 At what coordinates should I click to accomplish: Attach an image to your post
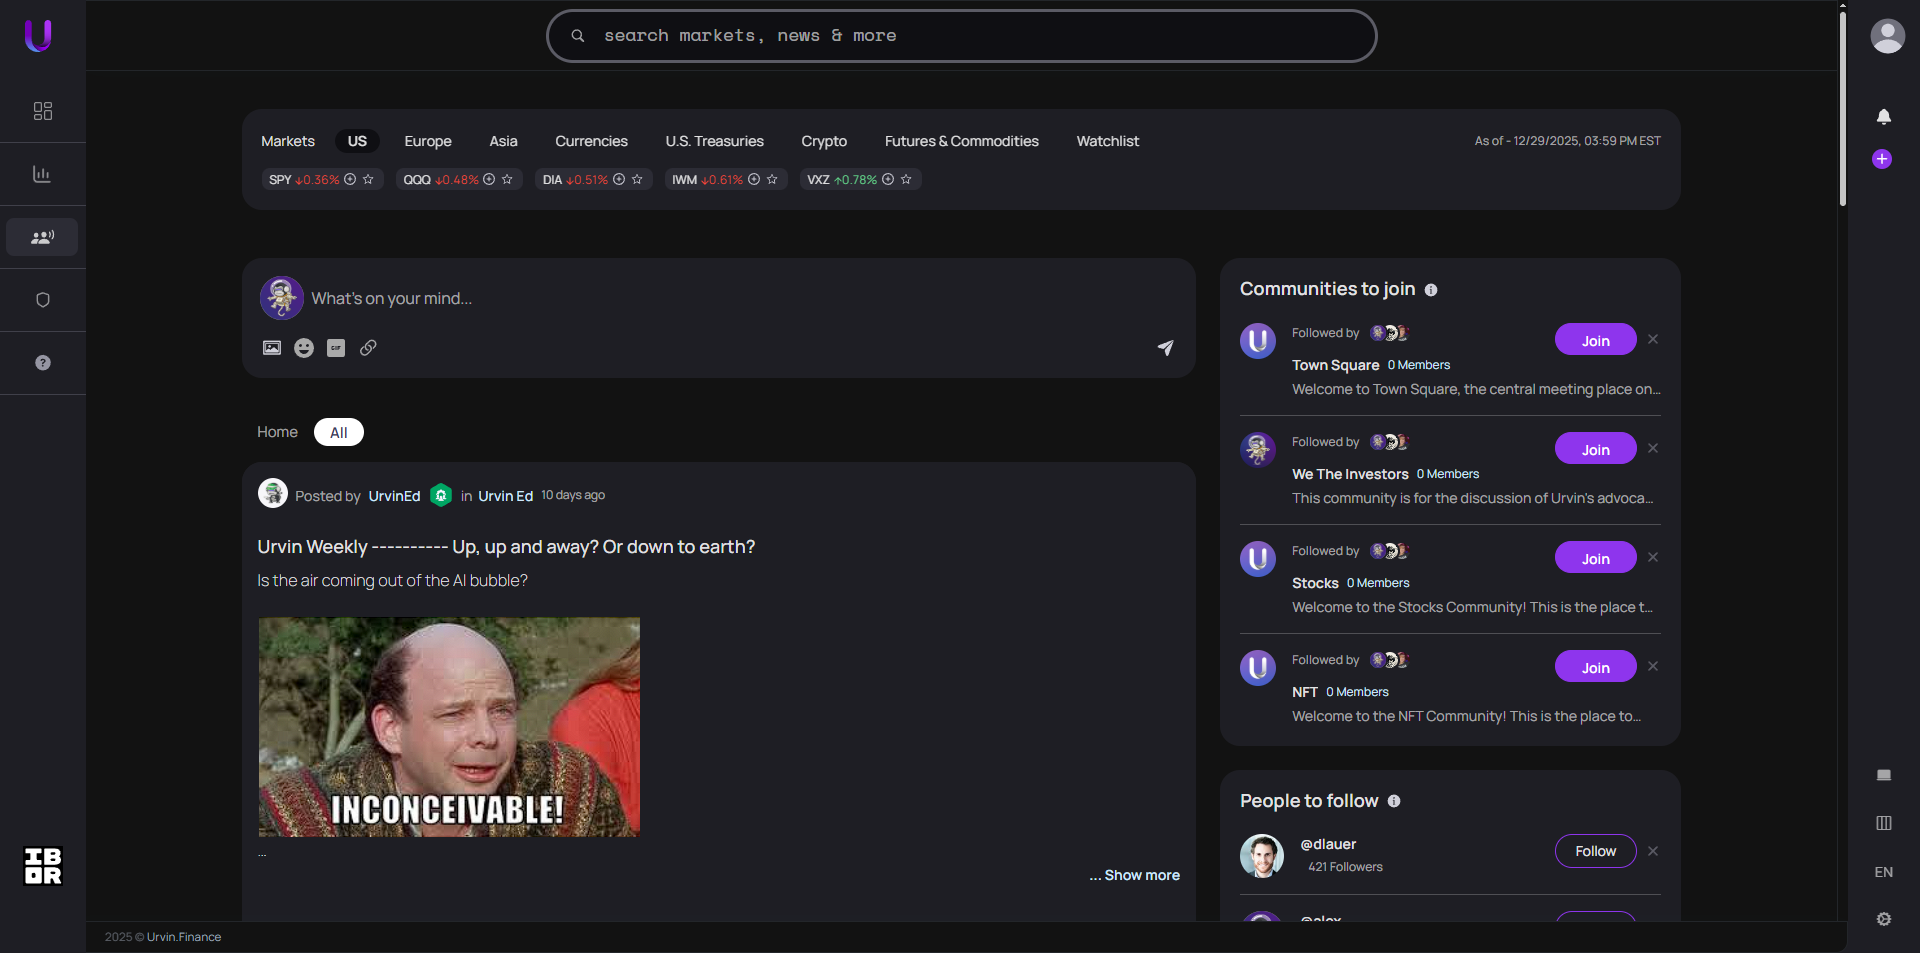pos(271,348)
